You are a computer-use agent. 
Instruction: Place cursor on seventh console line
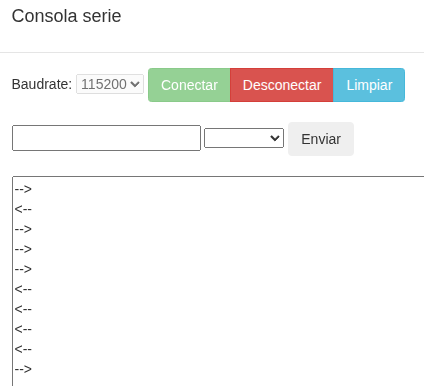coord(23,309)
